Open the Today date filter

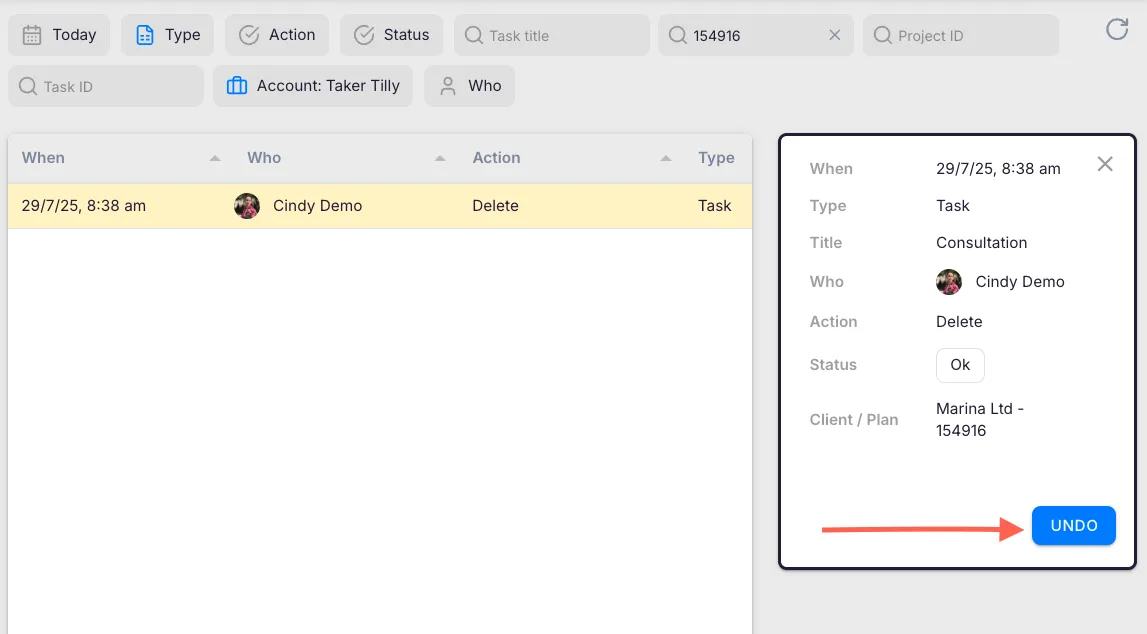[x=59, y=35]
